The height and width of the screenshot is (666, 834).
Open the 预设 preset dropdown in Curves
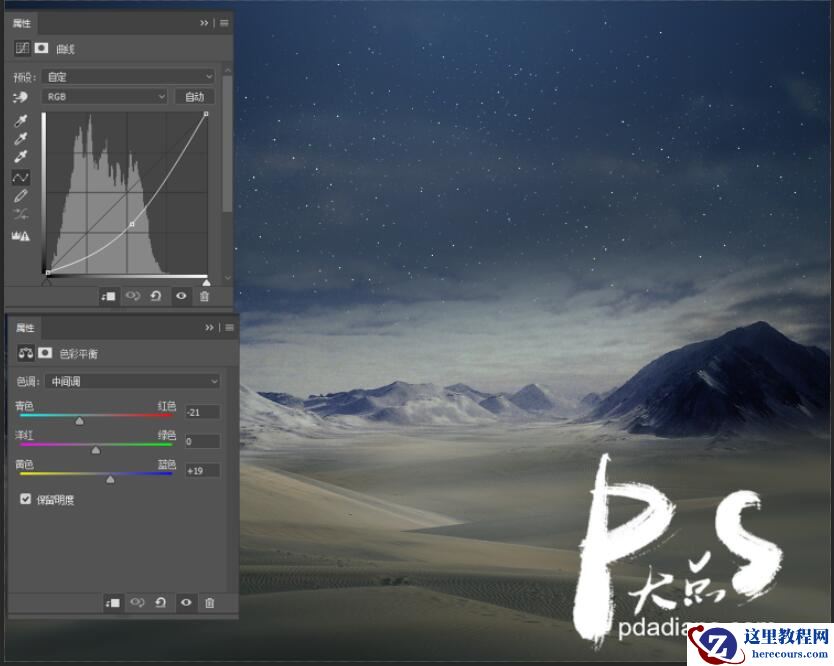130,76
